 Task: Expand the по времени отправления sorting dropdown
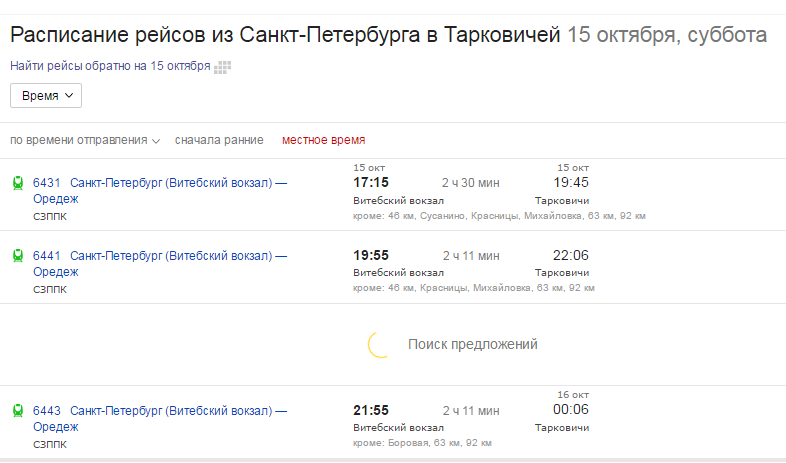[x=85, y=140]
